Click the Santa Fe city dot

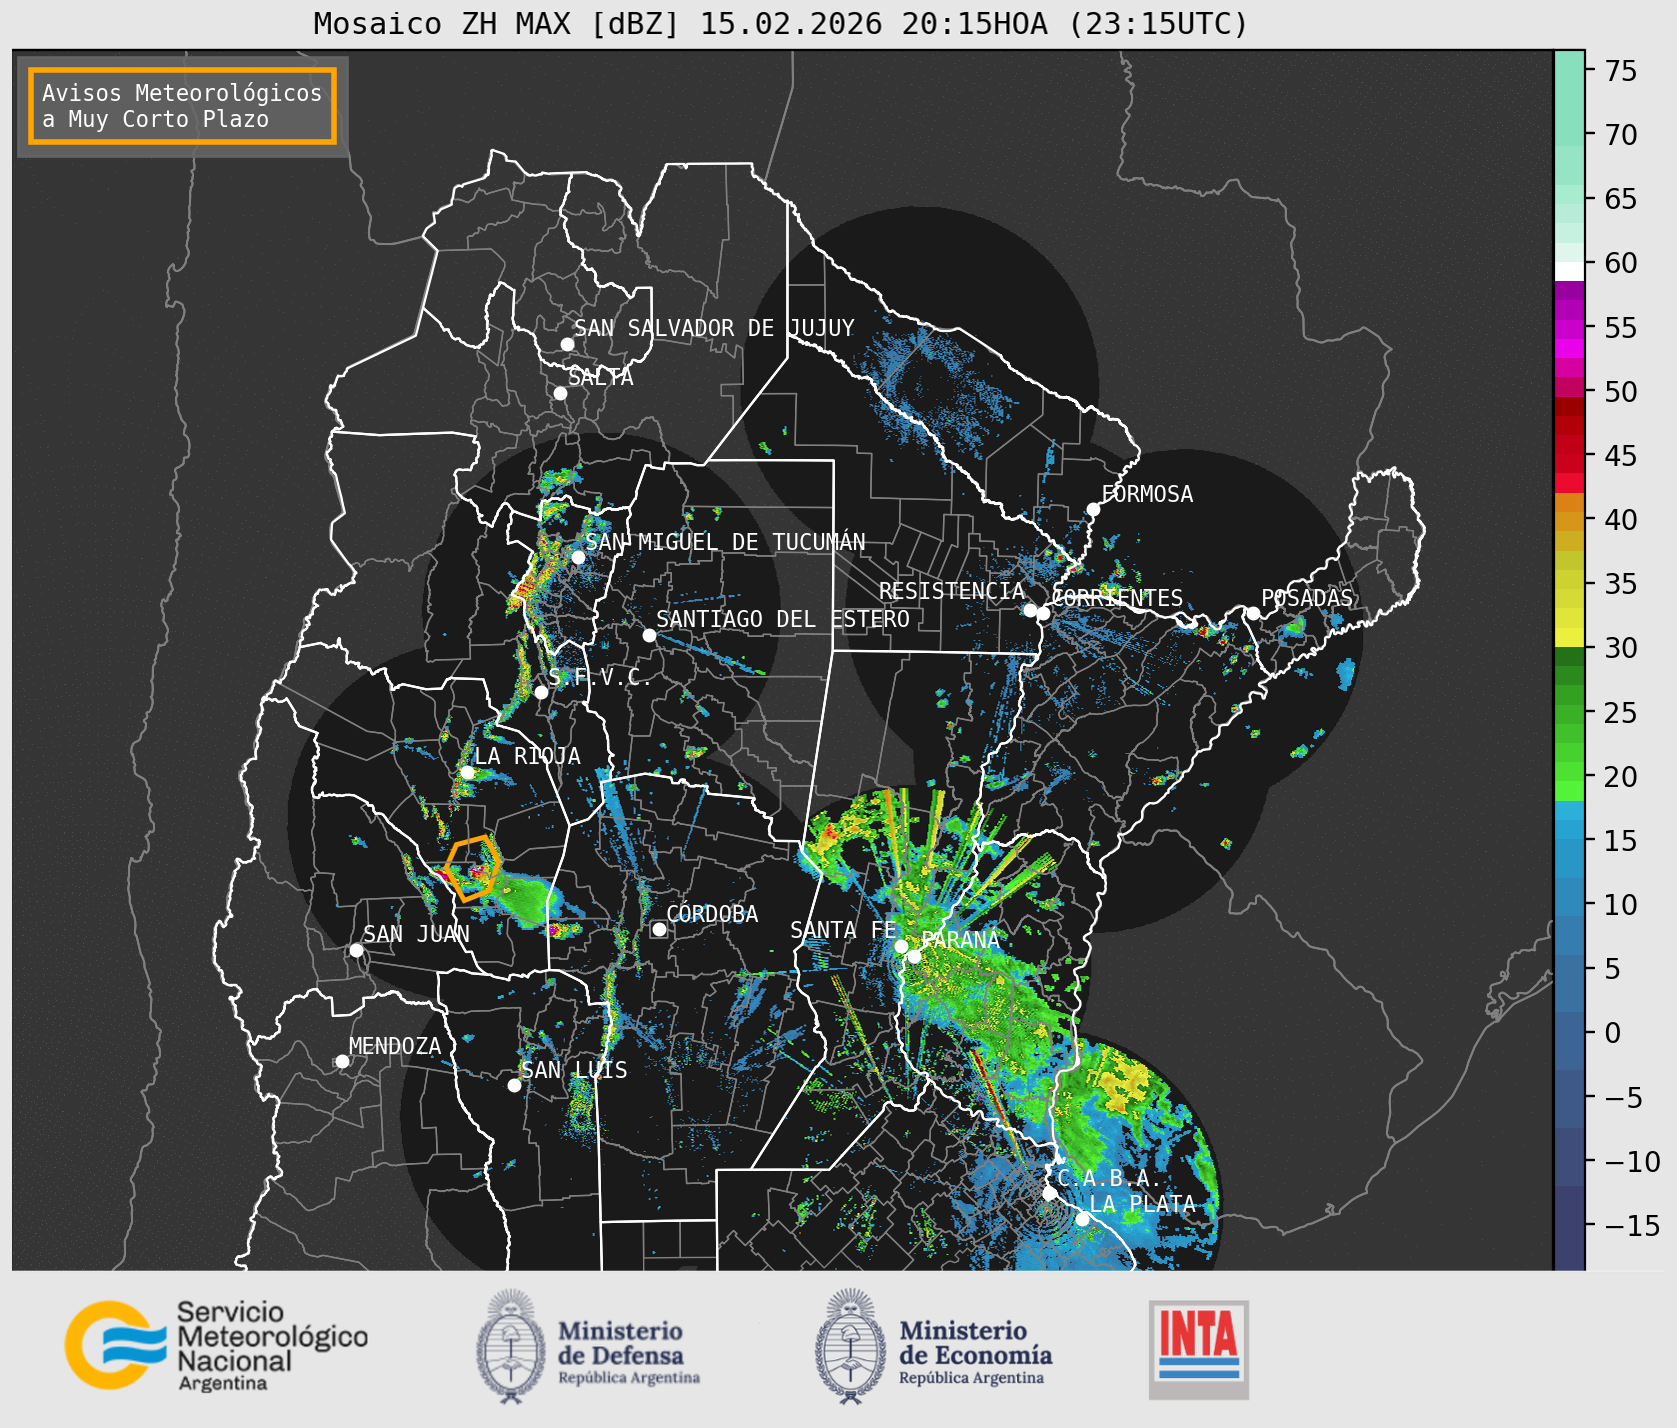point(901,946)
